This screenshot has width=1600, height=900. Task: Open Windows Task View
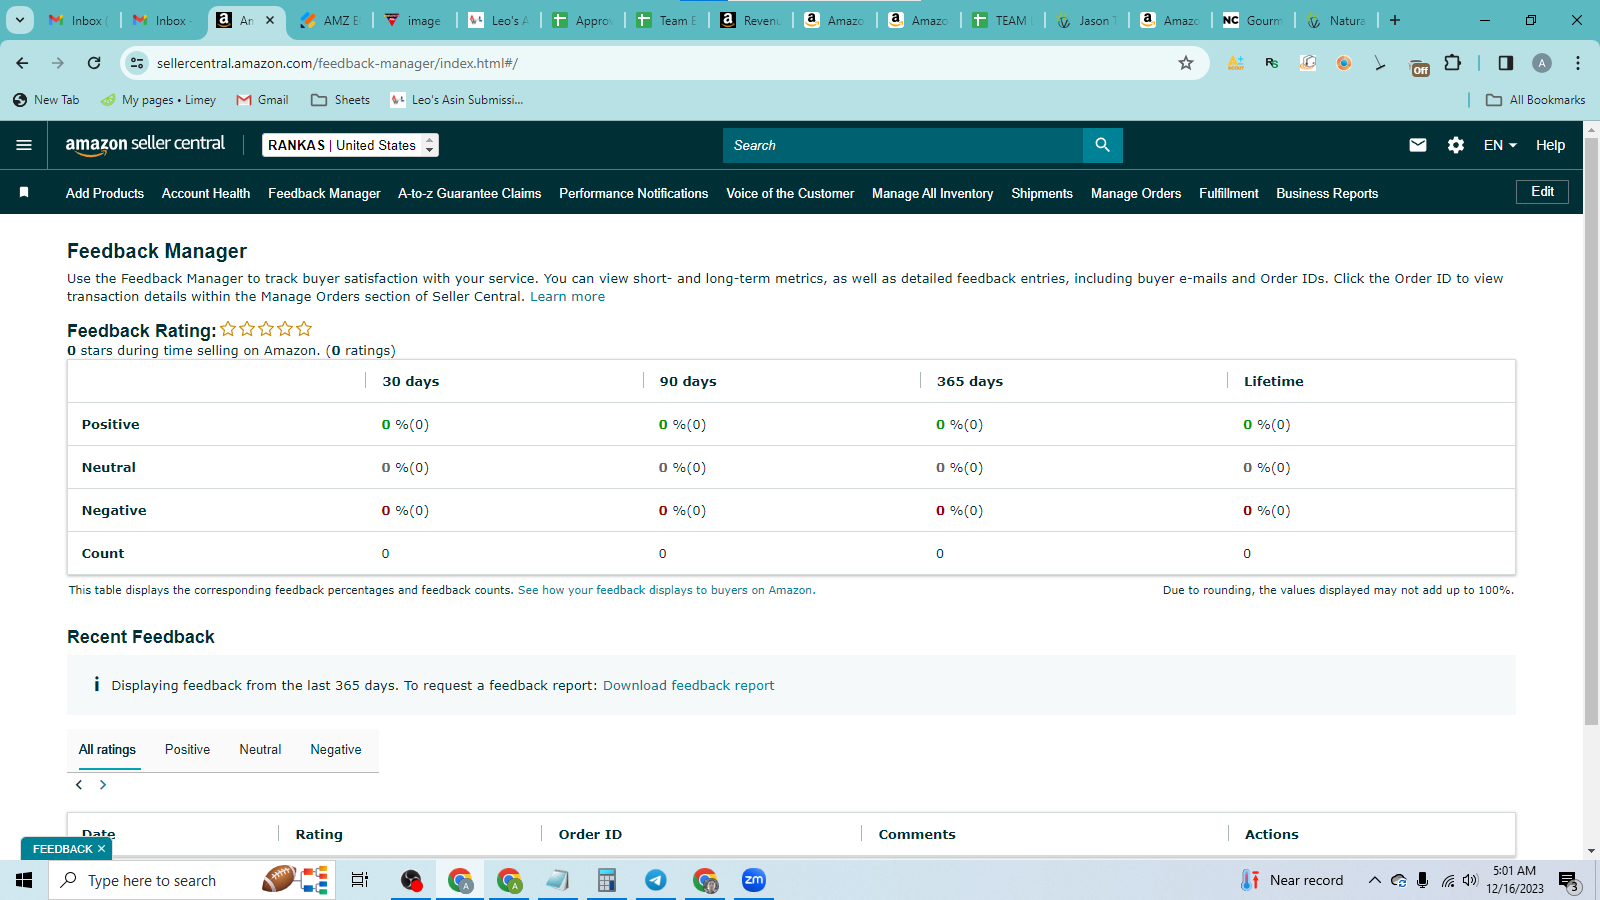coord(360,880)
